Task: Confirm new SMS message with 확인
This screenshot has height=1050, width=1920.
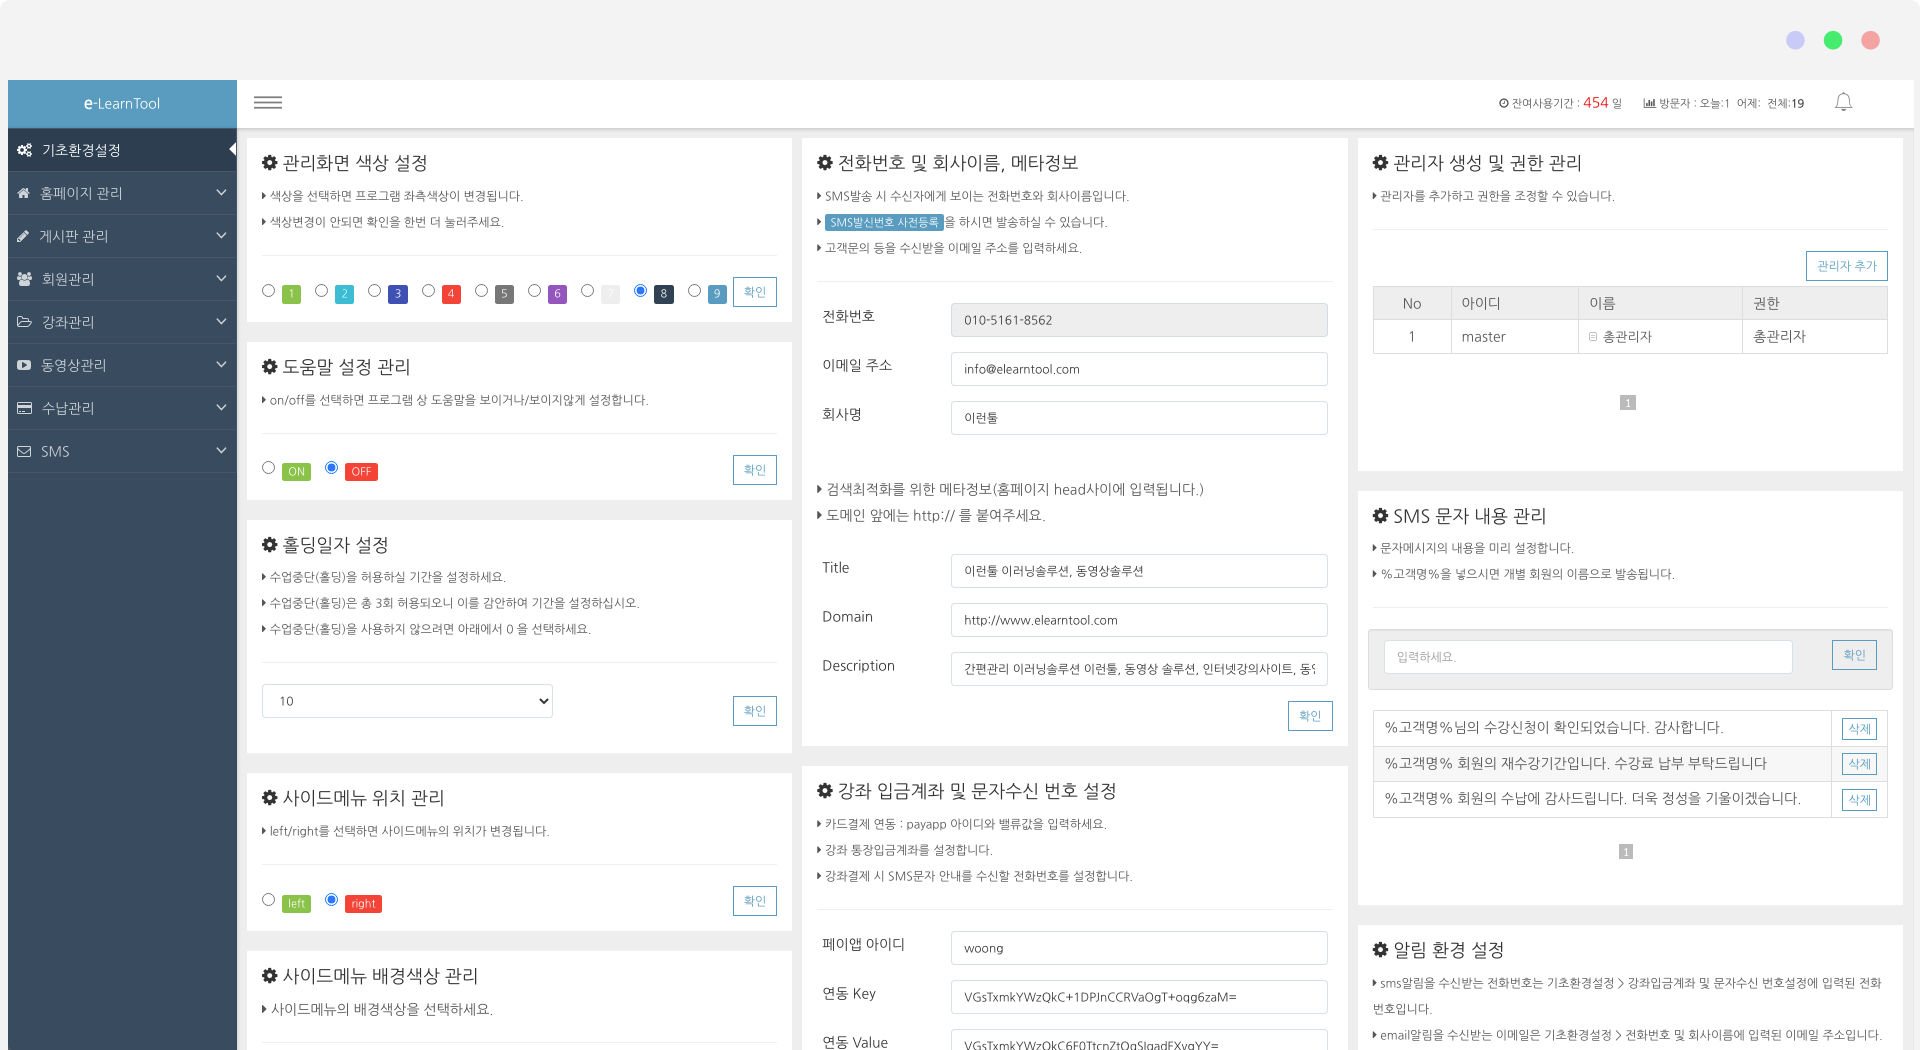Action: click(1854, 655)
